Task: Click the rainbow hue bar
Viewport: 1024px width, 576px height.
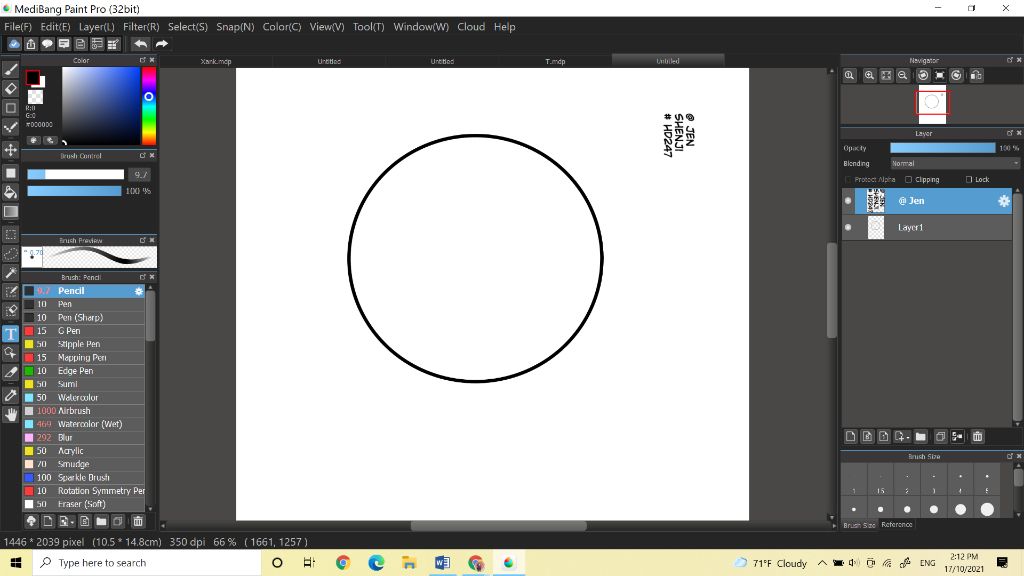Action: [149, 106]
